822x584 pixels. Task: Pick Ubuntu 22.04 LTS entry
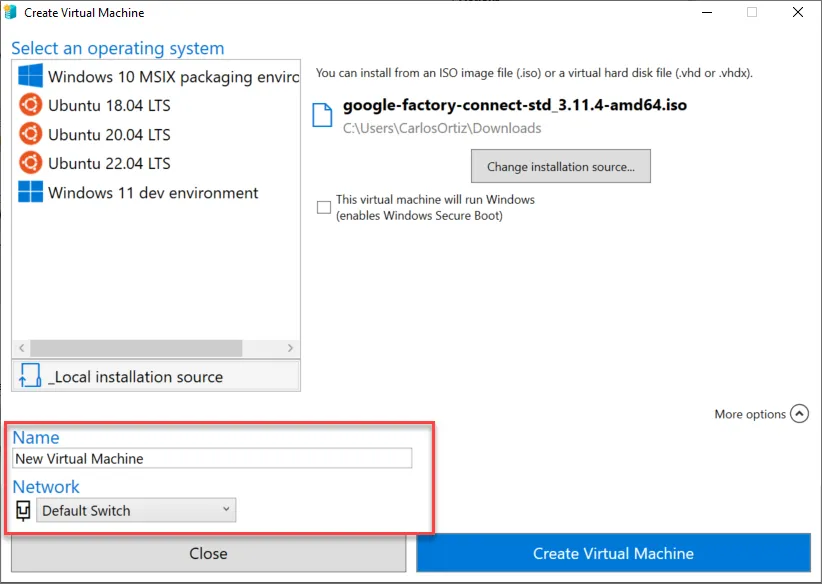(x=156, y=164)
